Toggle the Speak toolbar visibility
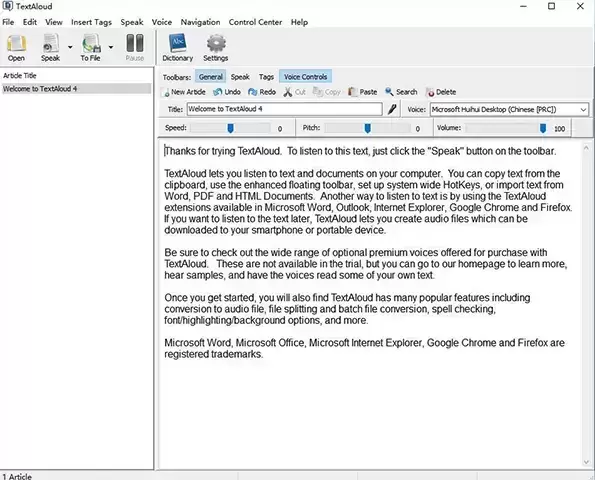The width and height of the screenshot is (595, 480). pyautogui.click(x=240, y=77)
